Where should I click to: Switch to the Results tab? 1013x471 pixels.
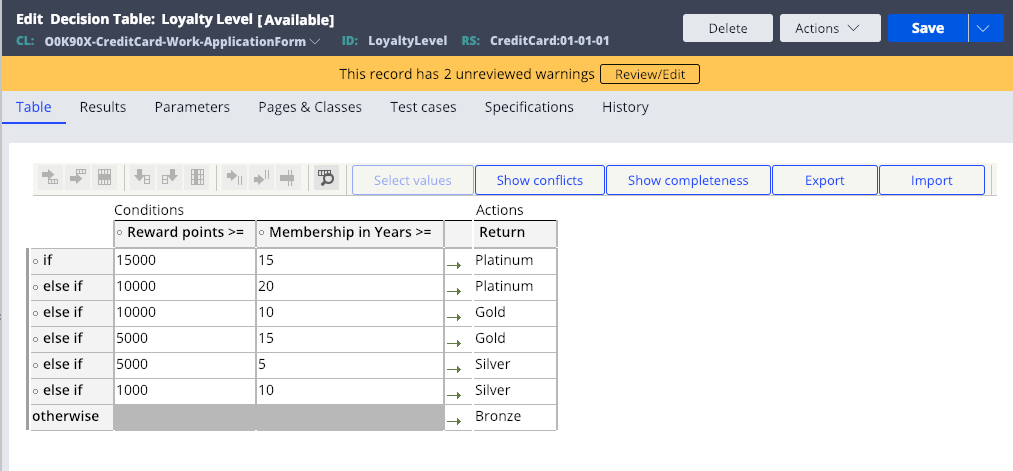click(x=103, y=107)
